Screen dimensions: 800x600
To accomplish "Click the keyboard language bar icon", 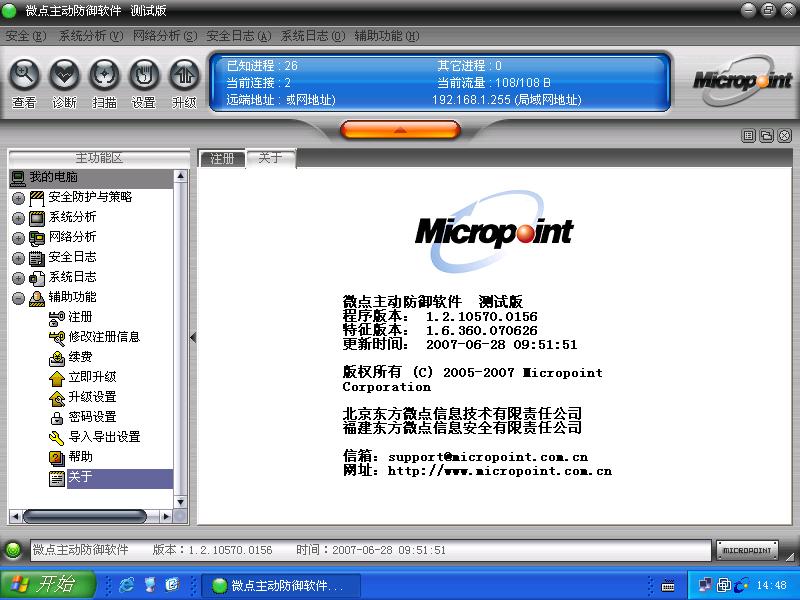I will 667,586.
